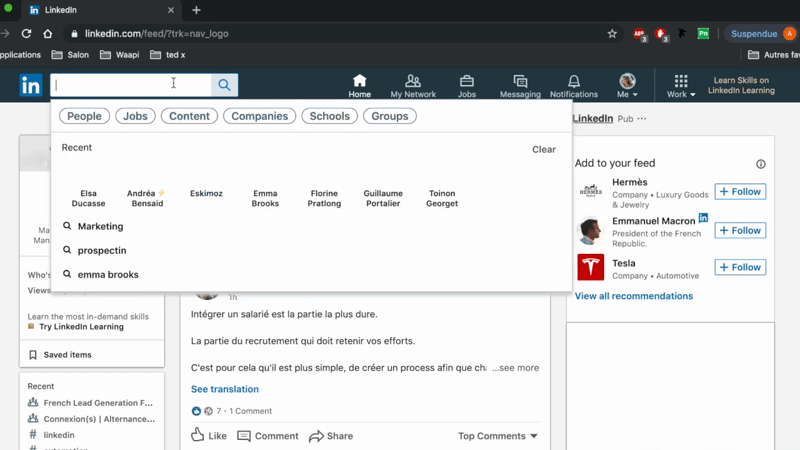Screen dimensions: 800x450
Task: Comment on the post
Action: point(268,436)
